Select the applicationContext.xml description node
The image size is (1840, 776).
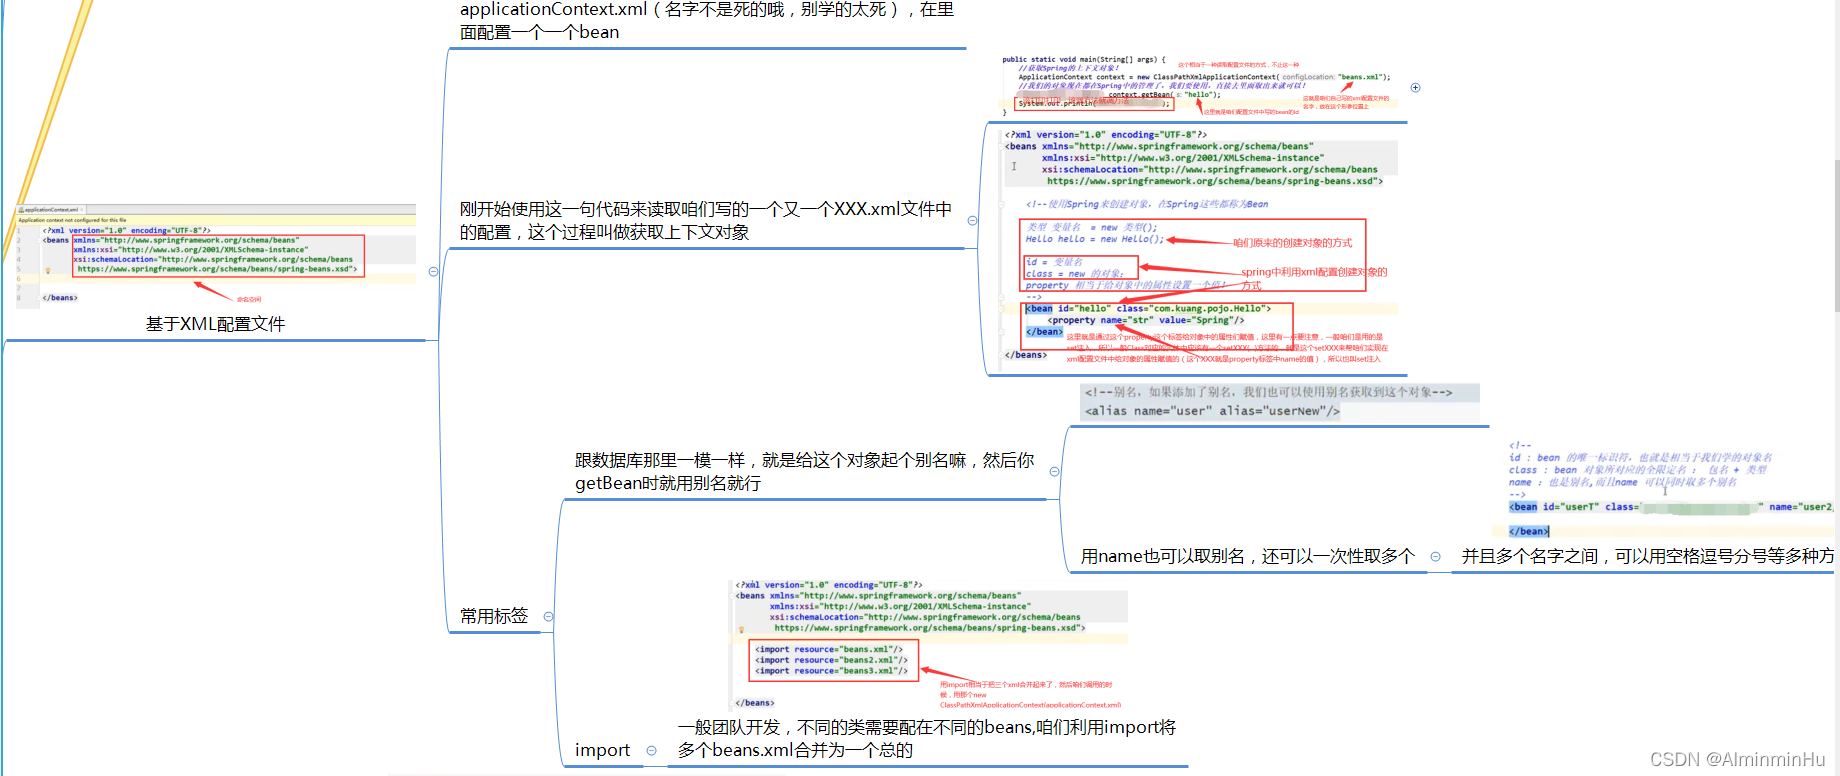(x=706, y=21)
